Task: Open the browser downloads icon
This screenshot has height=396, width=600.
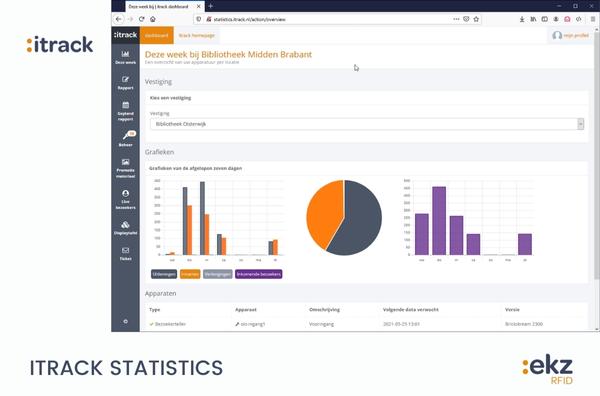Action: coord(522,19)
